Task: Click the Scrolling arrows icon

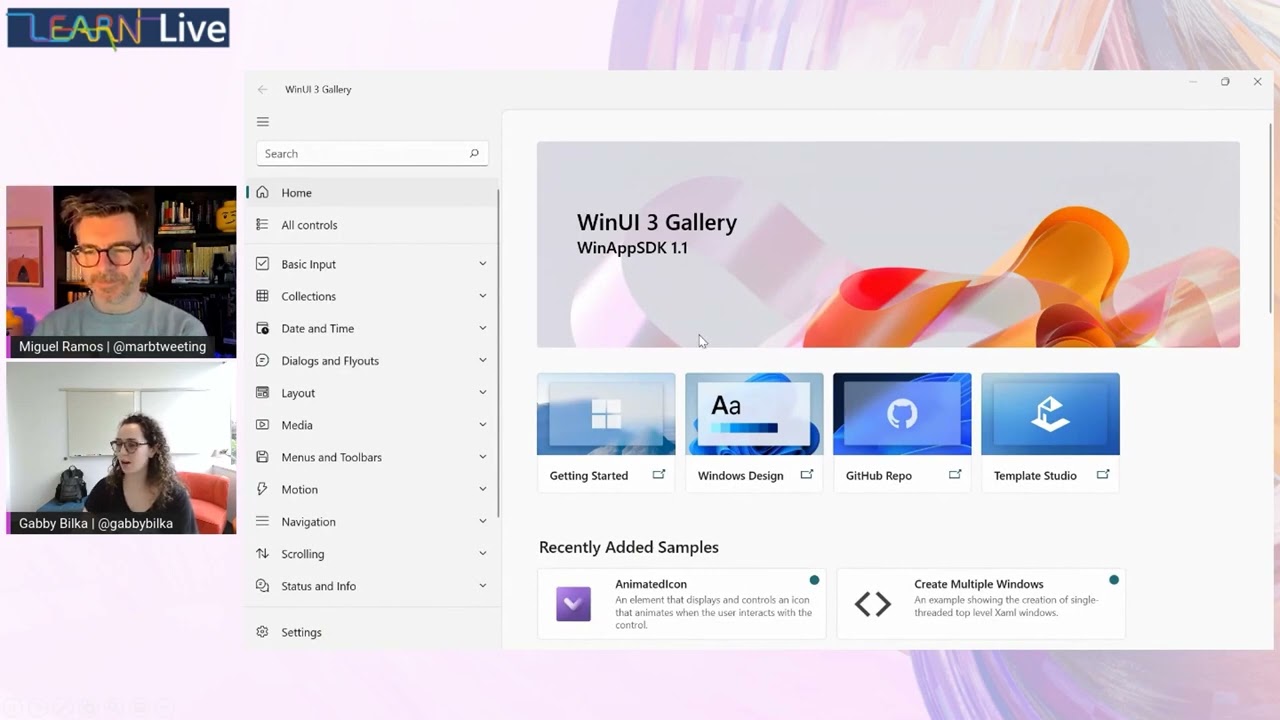Action: (262, 553)
